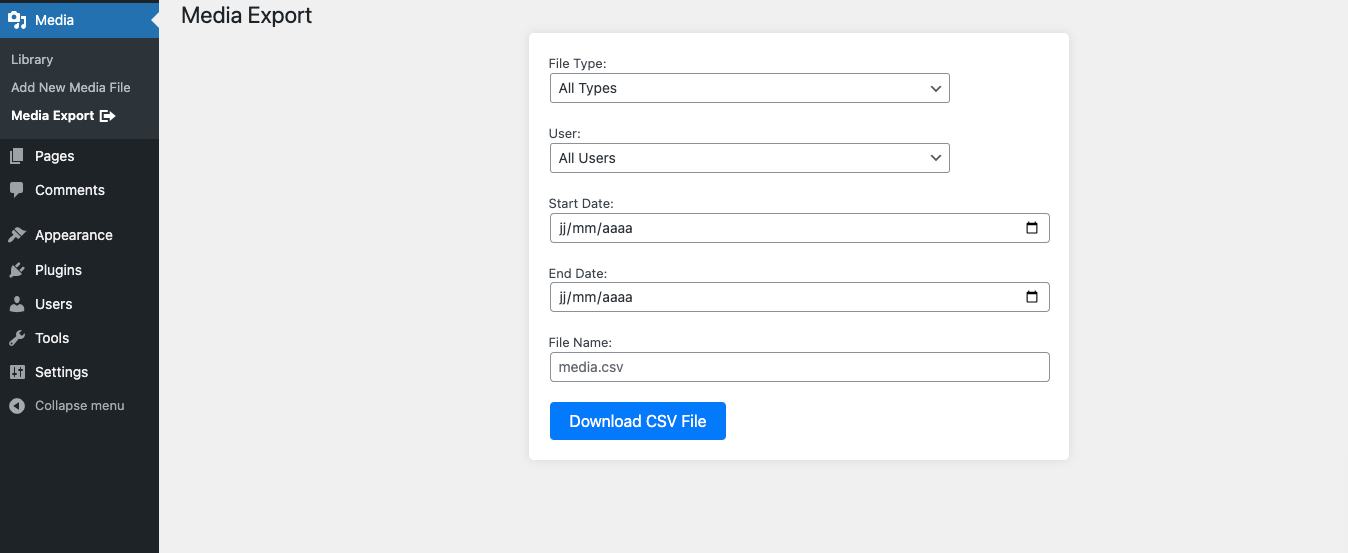Collapse the admin menu arrow icon
Screen dimensions: 1348x553
[17, 406]
